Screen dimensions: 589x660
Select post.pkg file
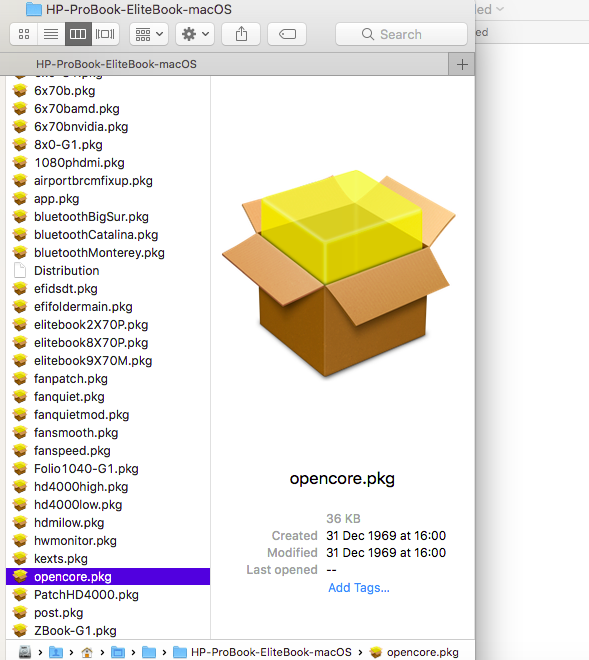tap(108, 613)
